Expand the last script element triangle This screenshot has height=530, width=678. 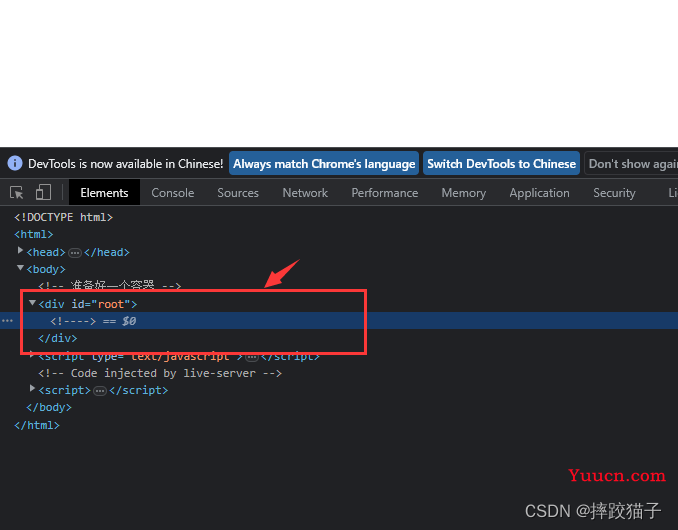point(32,388)
